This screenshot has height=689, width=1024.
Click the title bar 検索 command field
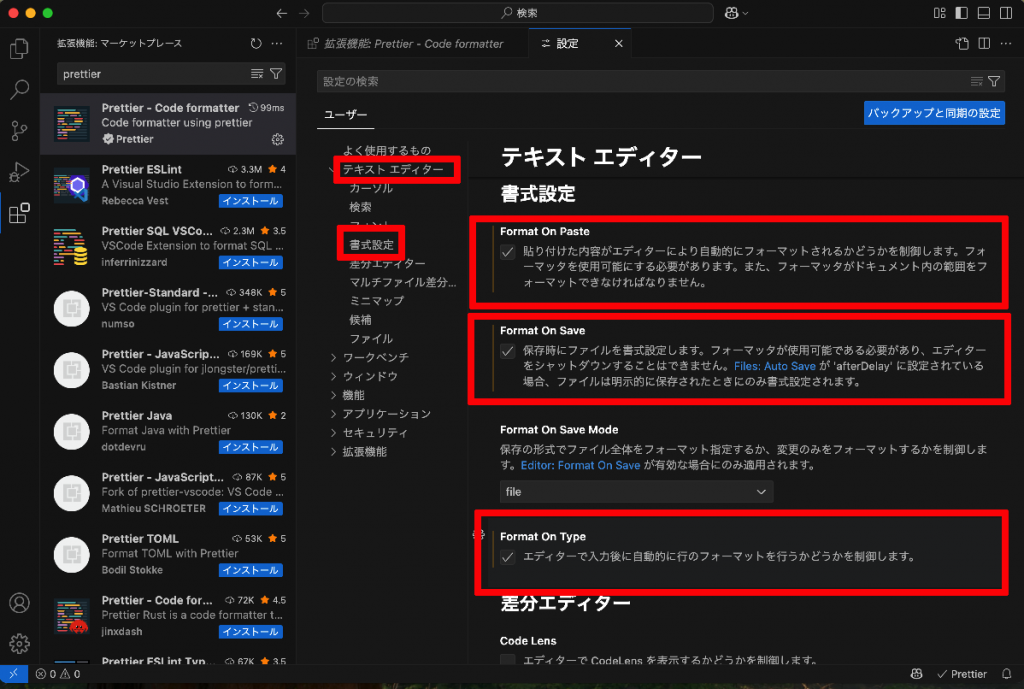click(x=517, y=13)
